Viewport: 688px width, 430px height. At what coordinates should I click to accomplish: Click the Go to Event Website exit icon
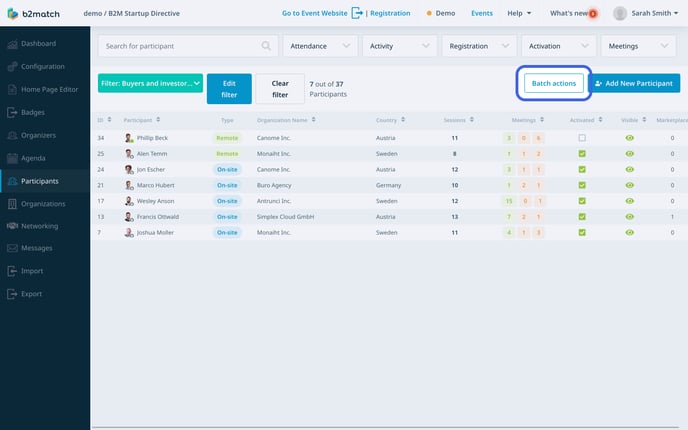click(x=357, y=13)
